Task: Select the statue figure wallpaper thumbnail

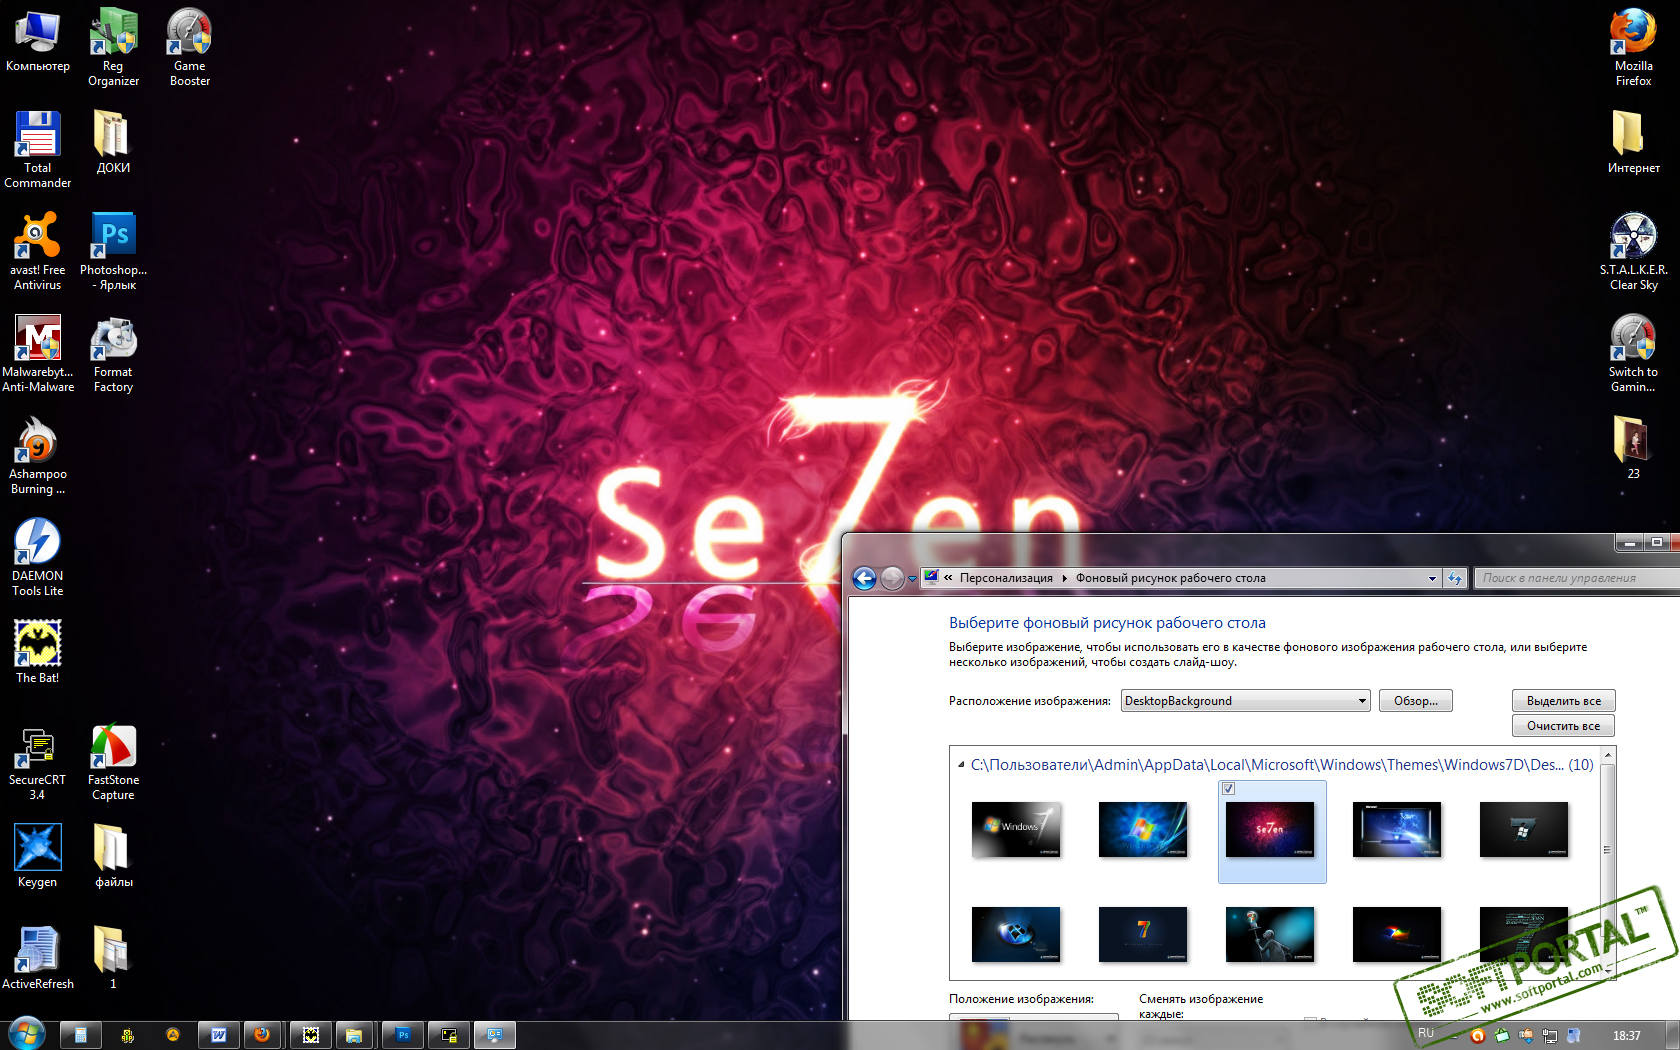Action: (x=1270, y=934)
